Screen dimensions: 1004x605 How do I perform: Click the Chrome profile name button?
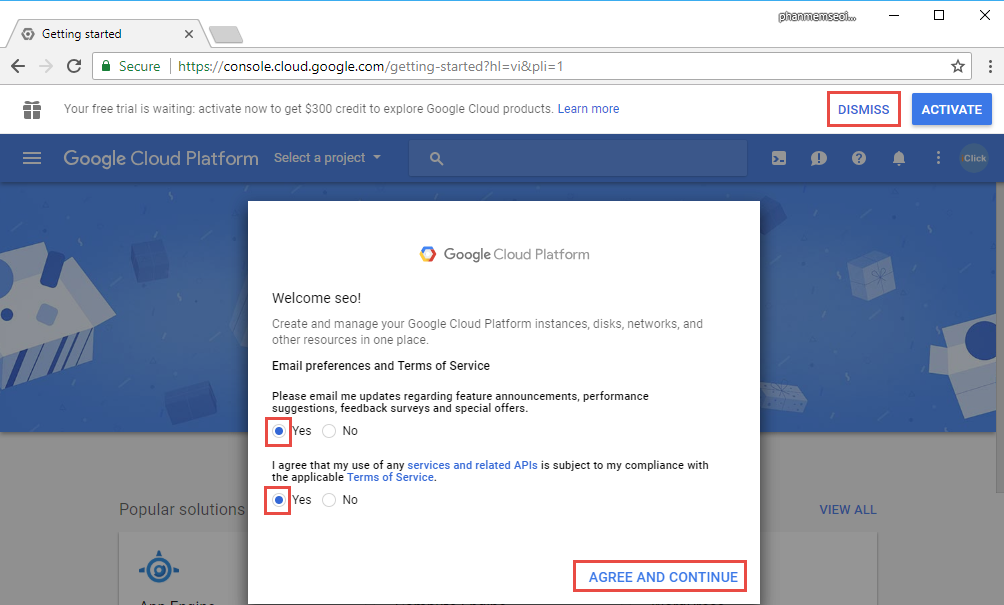tap(817, 17)
